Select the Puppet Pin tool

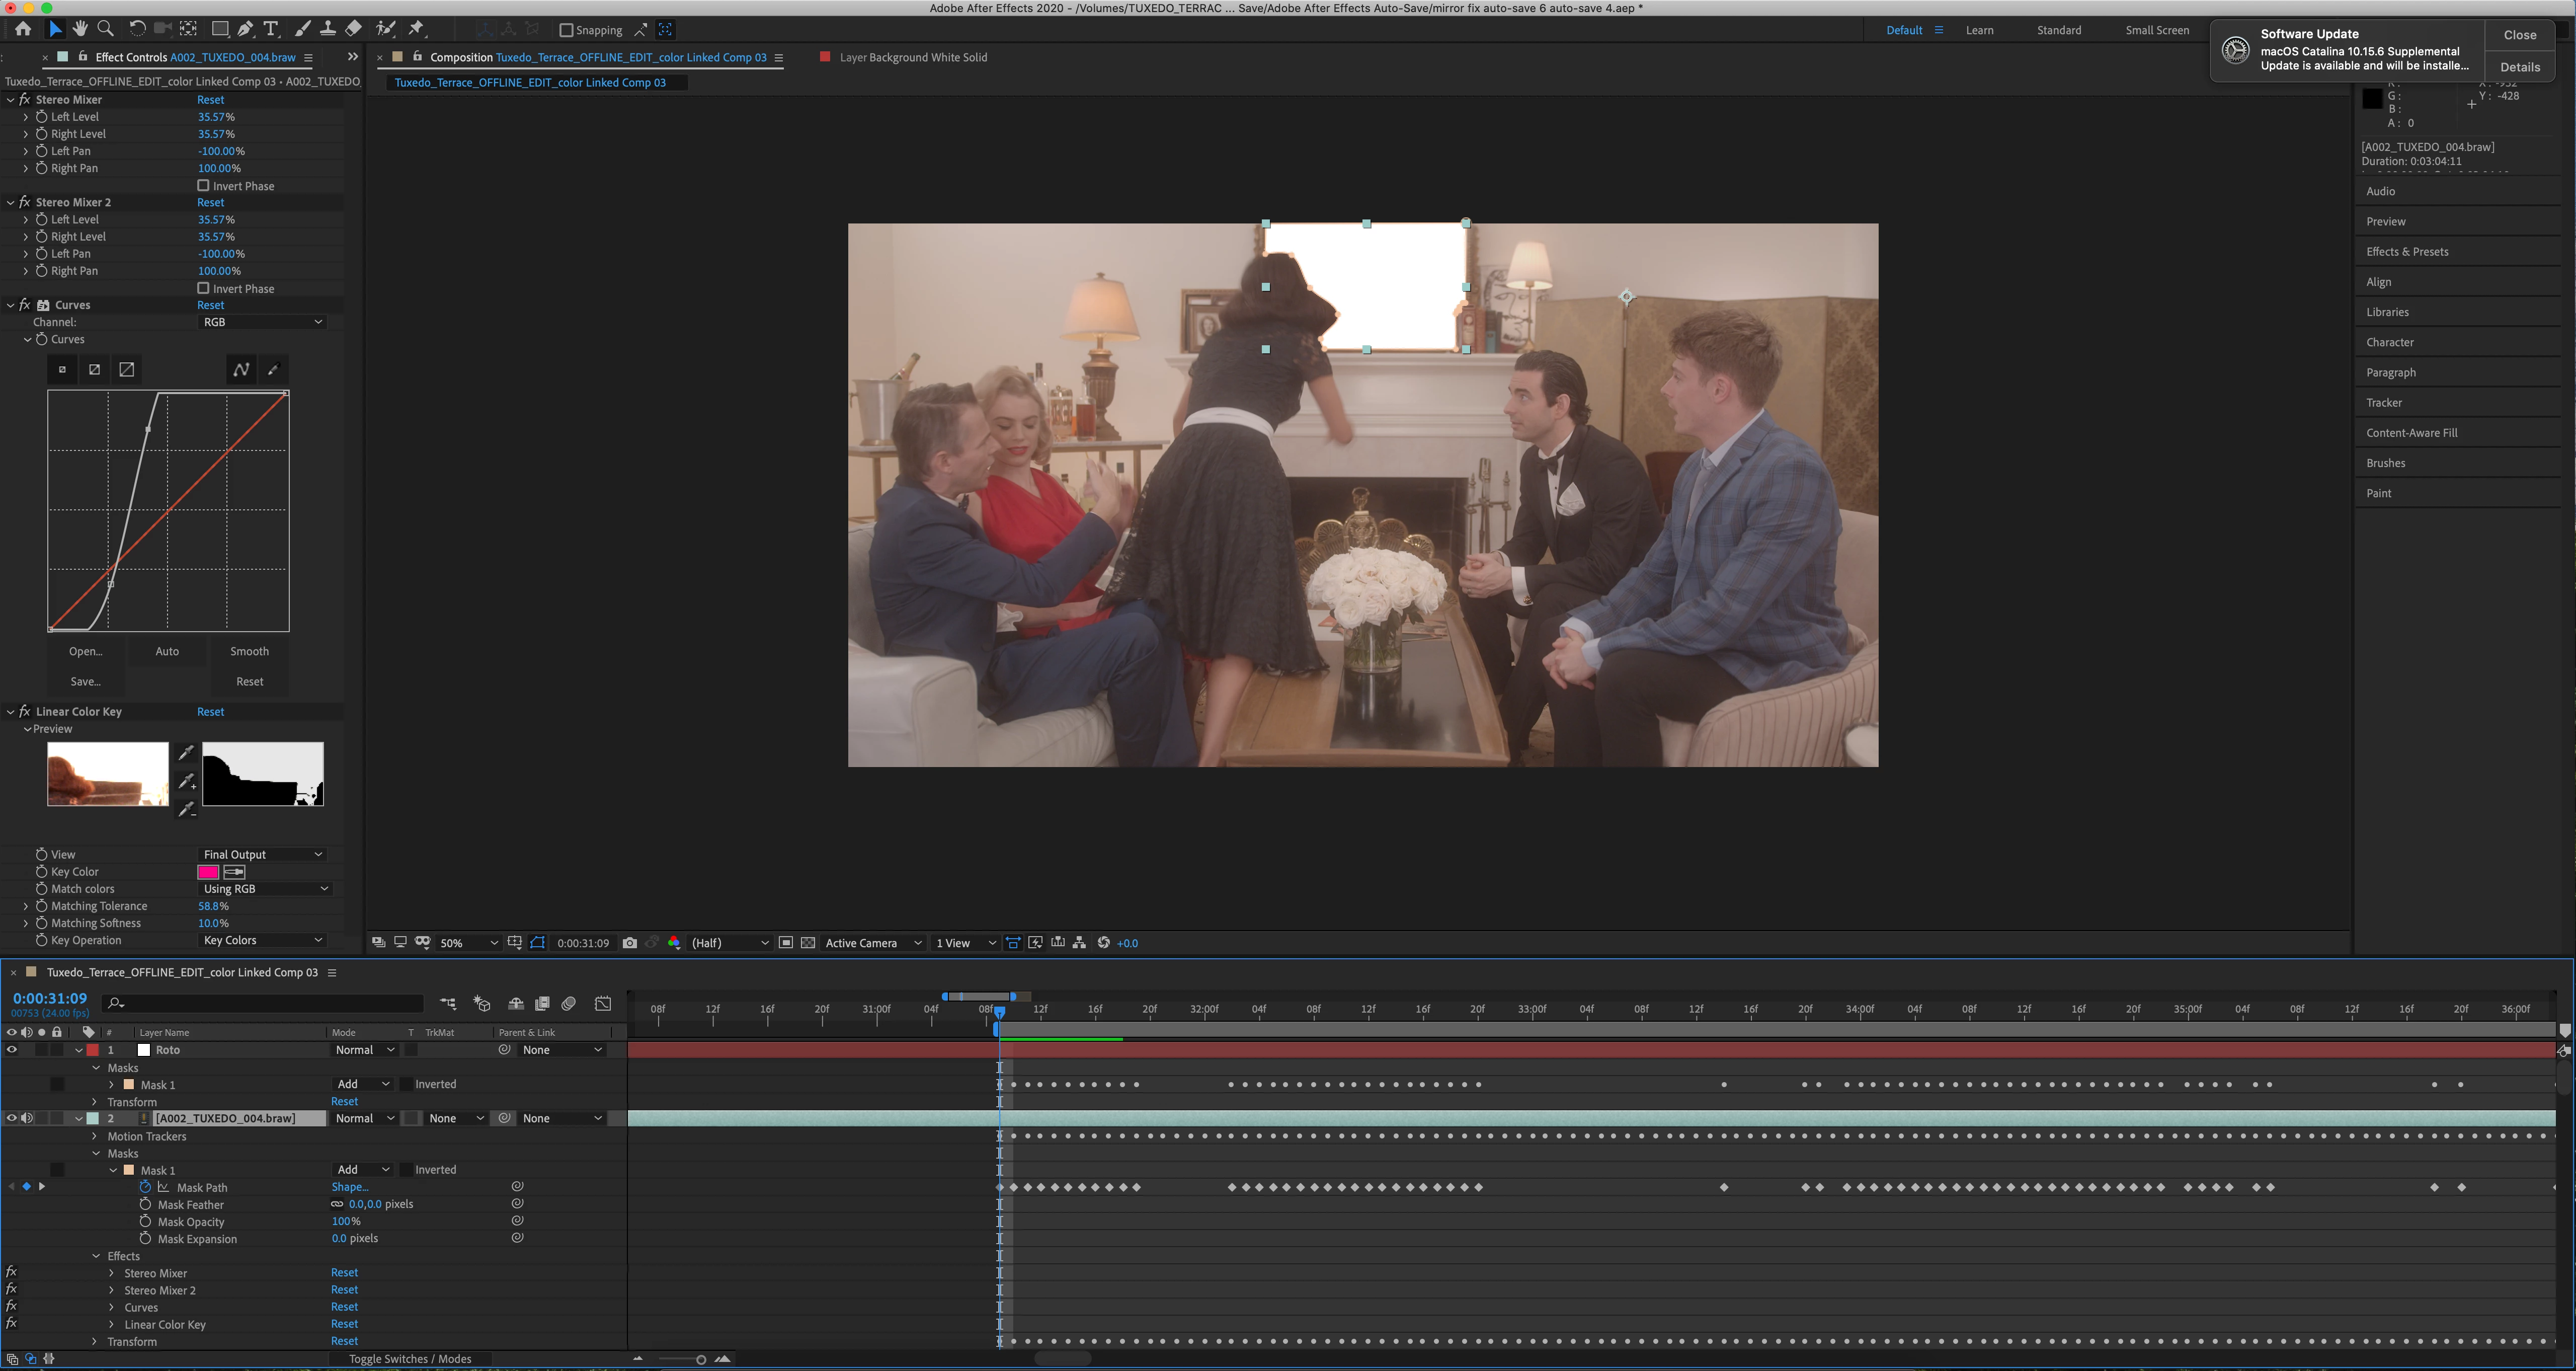pyautogui.click(x=417, y=29)
